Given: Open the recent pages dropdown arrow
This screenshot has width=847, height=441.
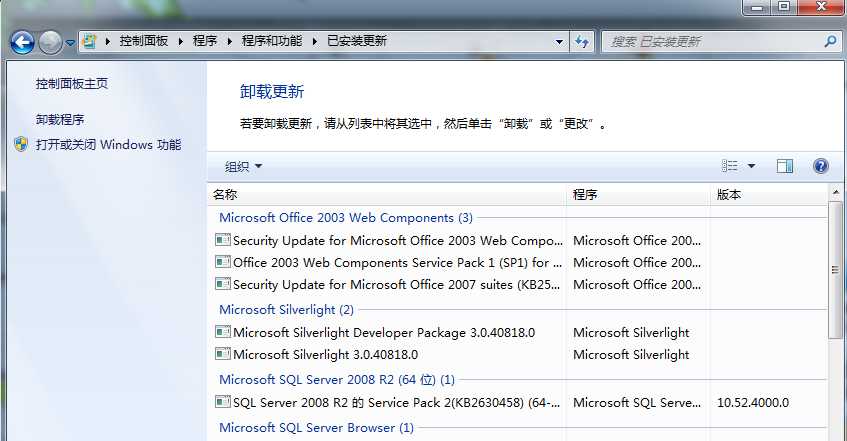Looking at the screenshot, I should (x=70, y=42).
